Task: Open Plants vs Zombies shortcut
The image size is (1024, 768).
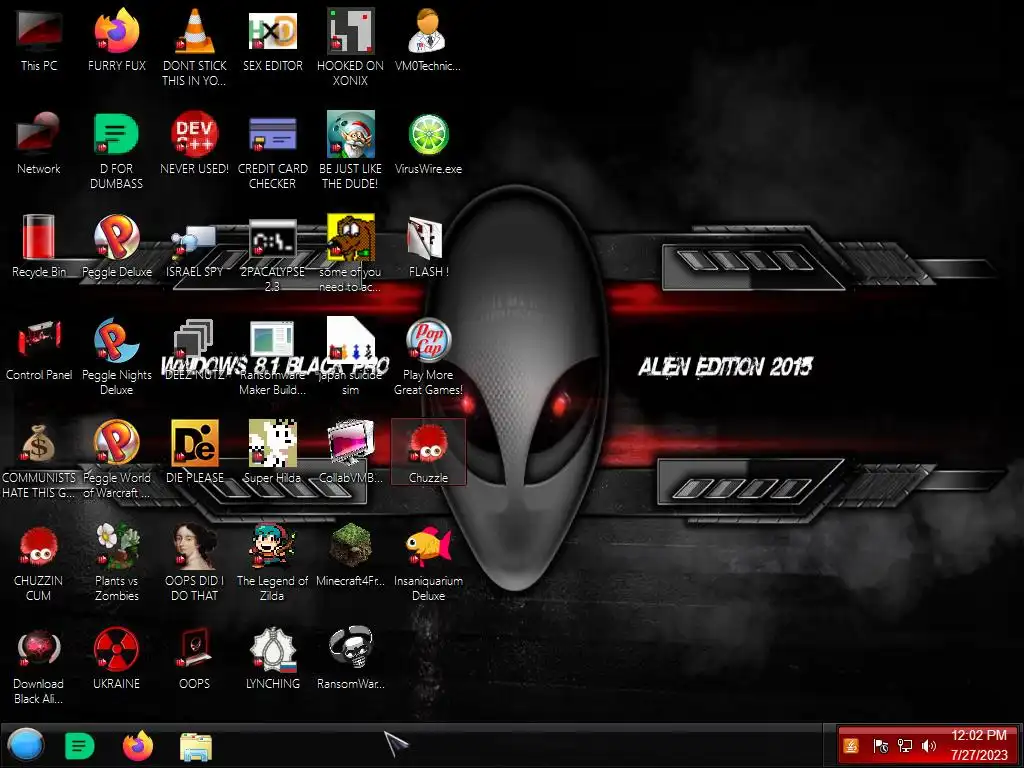Action: point(116,562)
